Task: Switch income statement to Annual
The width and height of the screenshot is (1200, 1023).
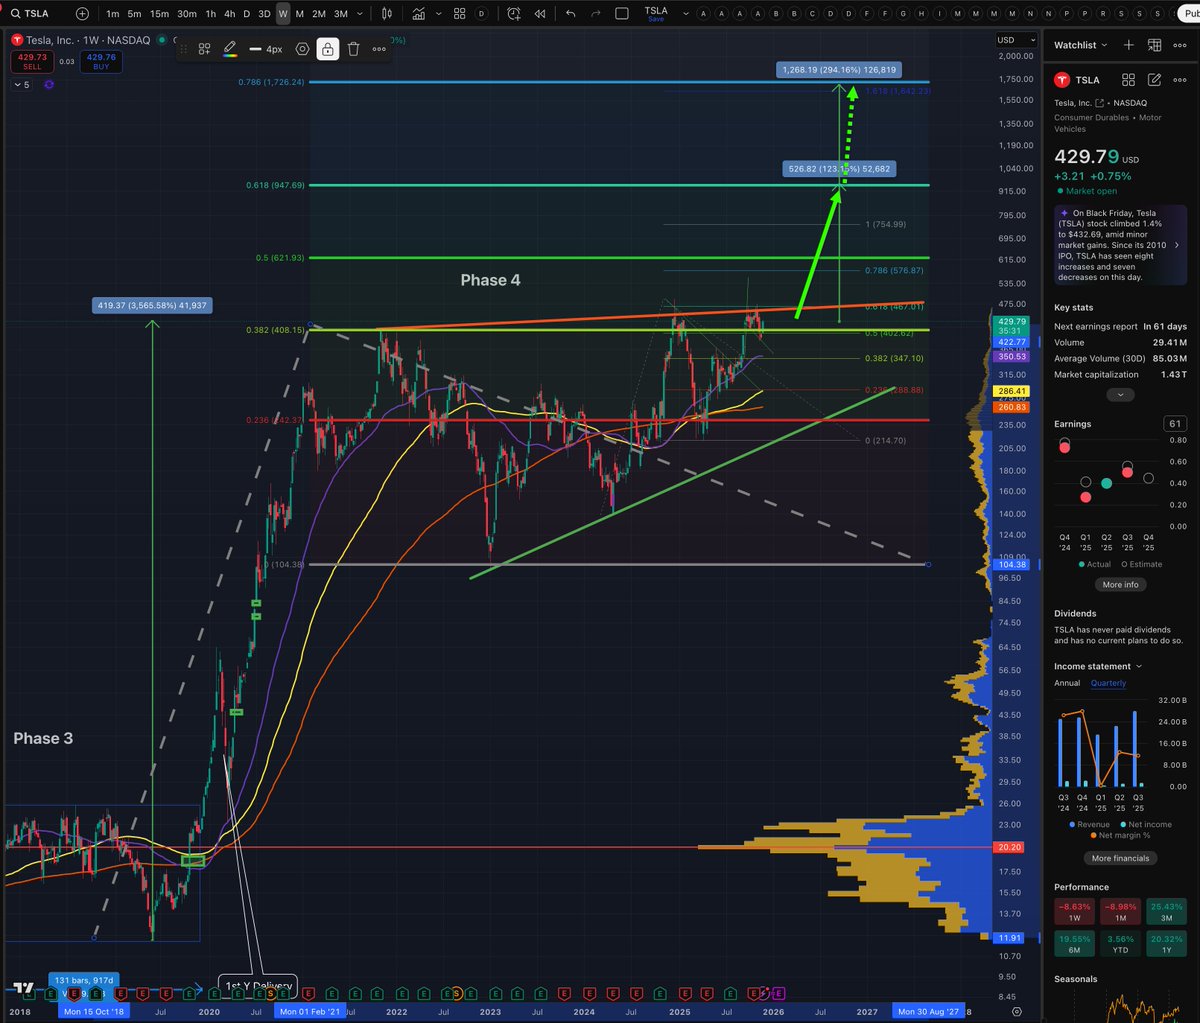Action: click(1067, 683)
